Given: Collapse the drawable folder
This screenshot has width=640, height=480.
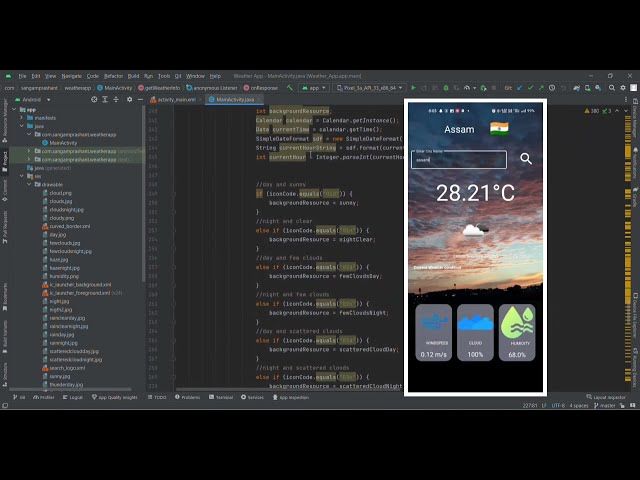Looking at the screenshot, I should click(29, 184).
